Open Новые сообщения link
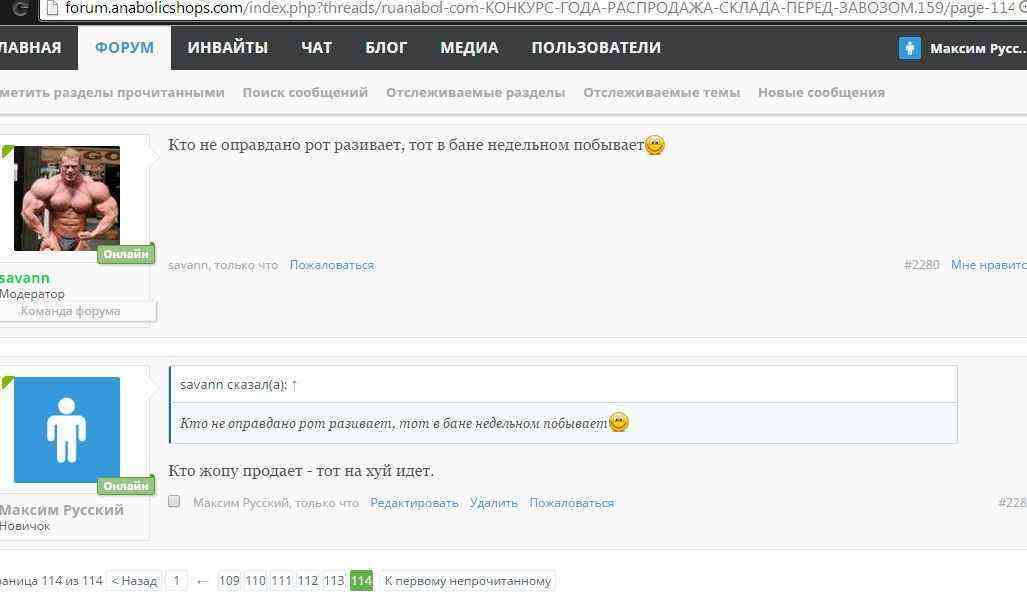Screen dimensions: 1027x596 tap(821, 92)
